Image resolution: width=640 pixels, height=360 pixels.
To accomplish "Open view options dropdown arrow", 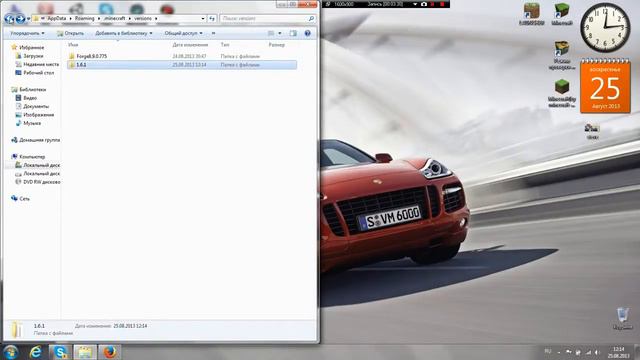I will 280,33.
